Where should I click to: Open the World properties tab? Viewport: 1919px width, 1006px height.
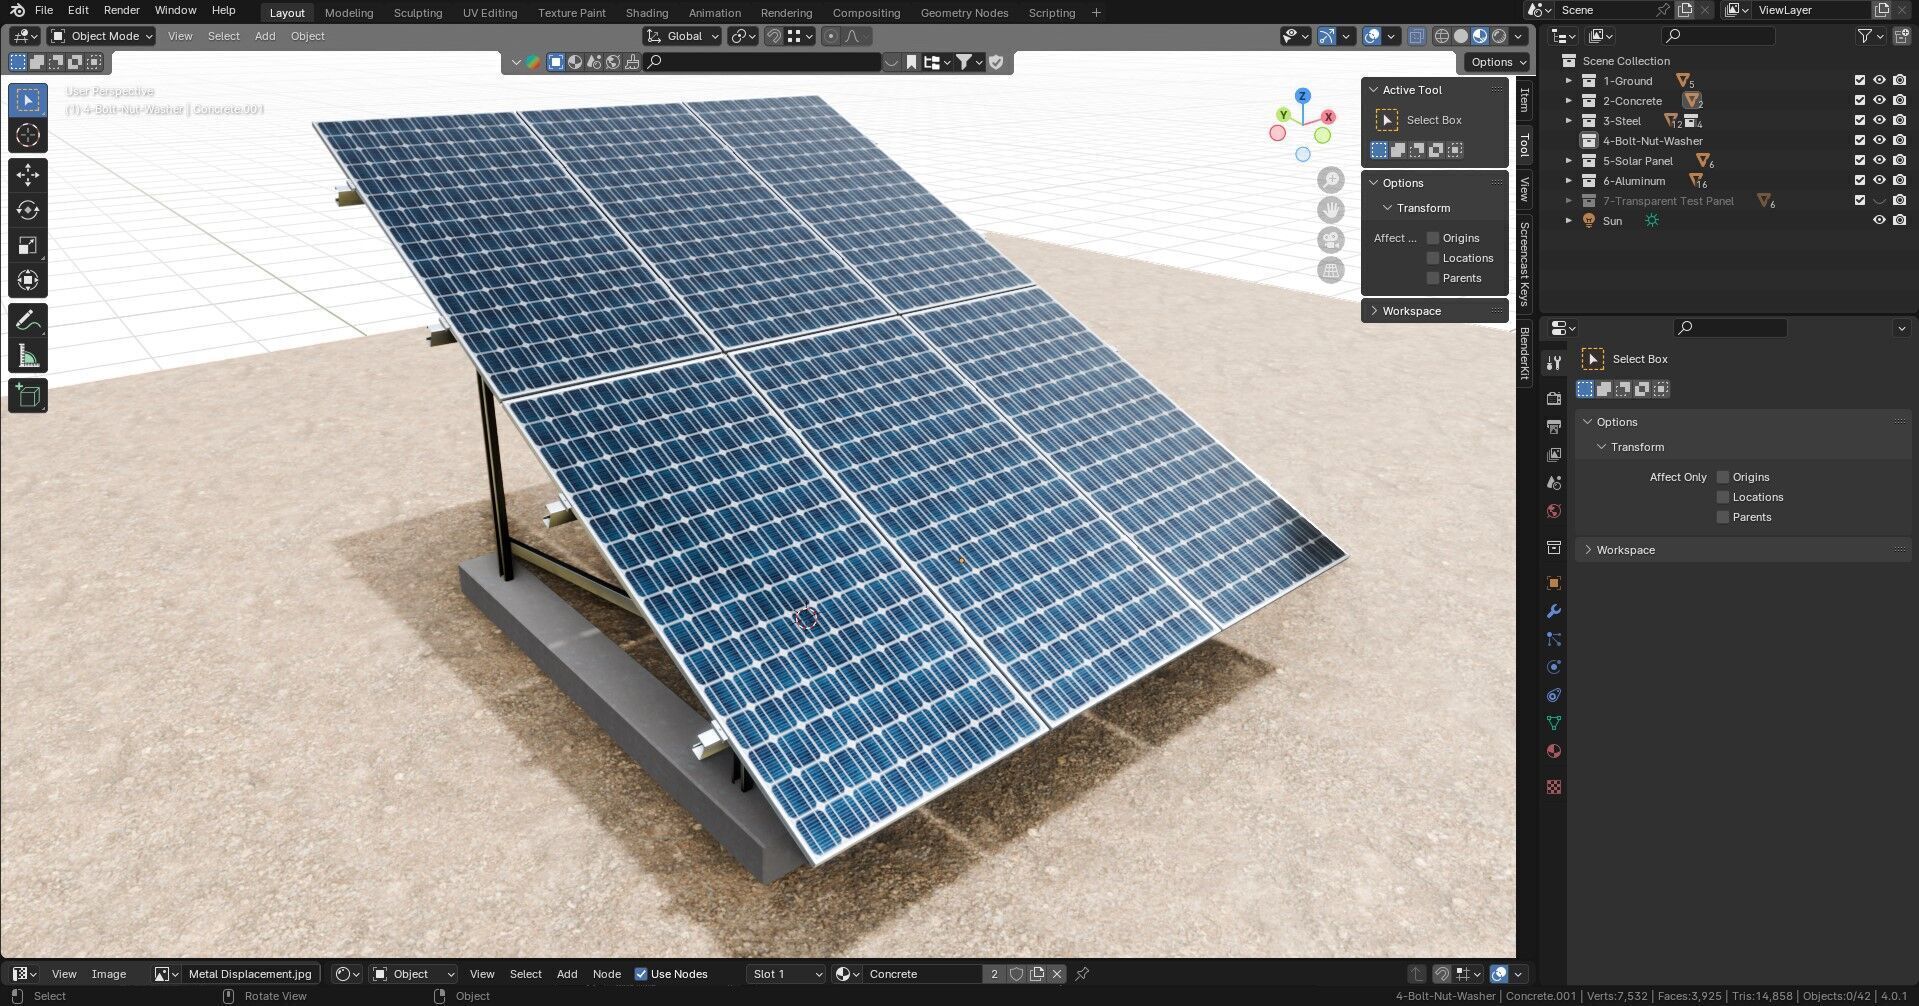coord(1553,511)
